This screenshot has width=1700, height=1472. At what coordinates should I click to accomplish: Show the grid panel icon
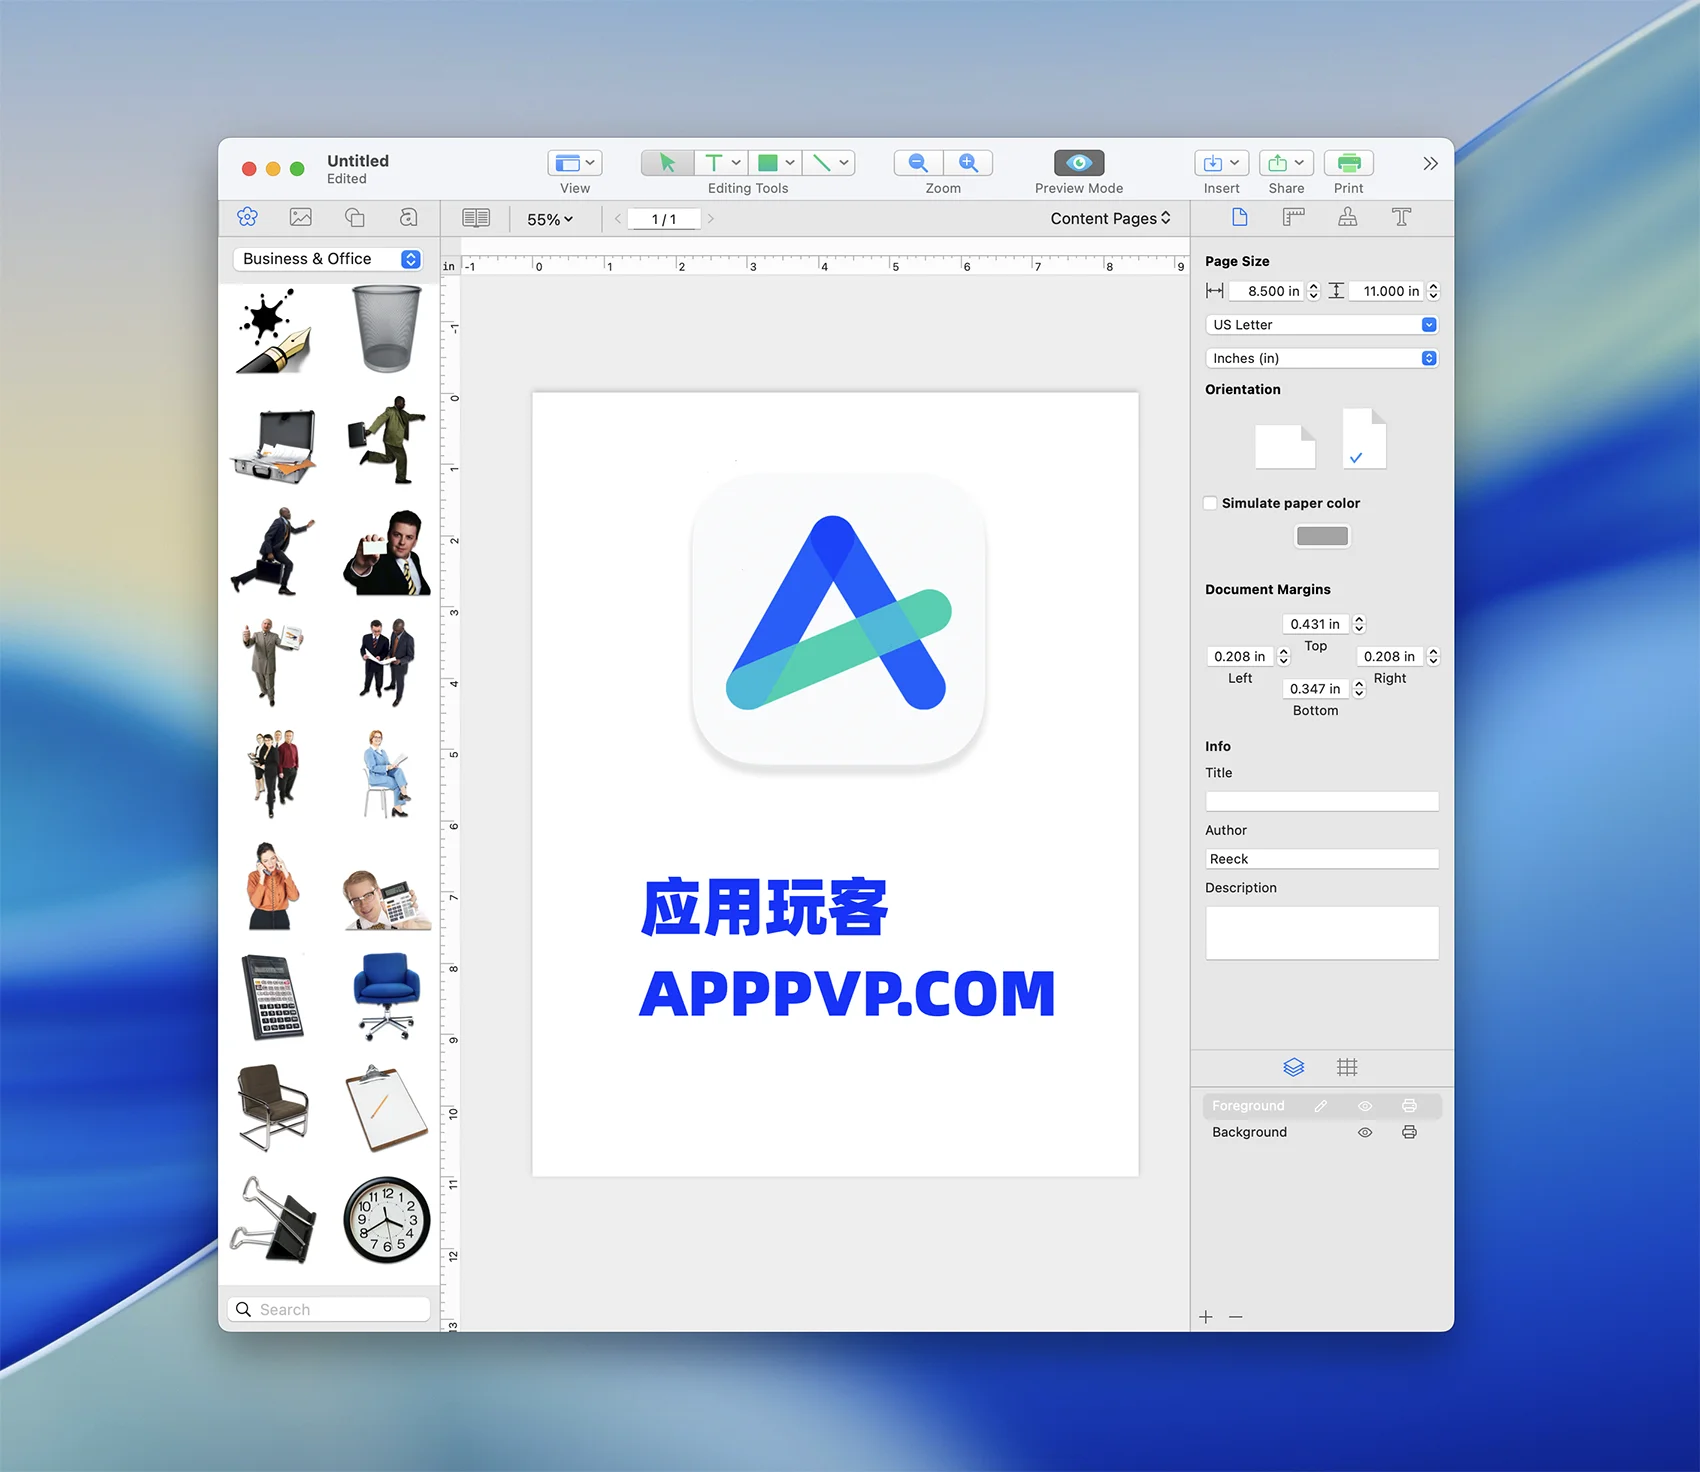coord(1347,1067)
